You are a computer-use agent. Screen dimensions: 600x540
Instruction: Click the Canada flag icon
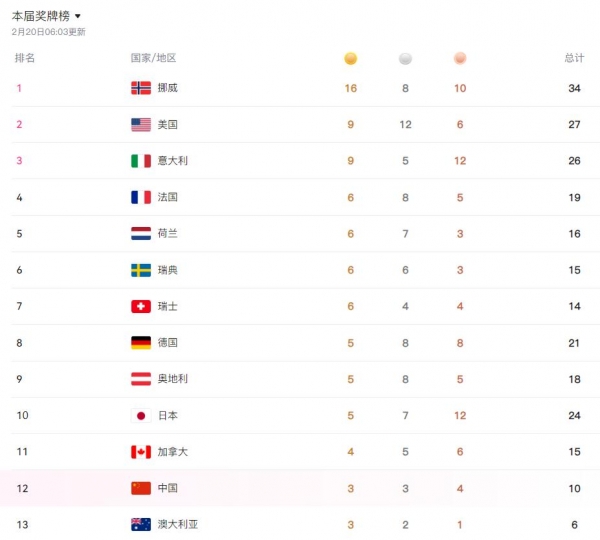tap(141, 452)
